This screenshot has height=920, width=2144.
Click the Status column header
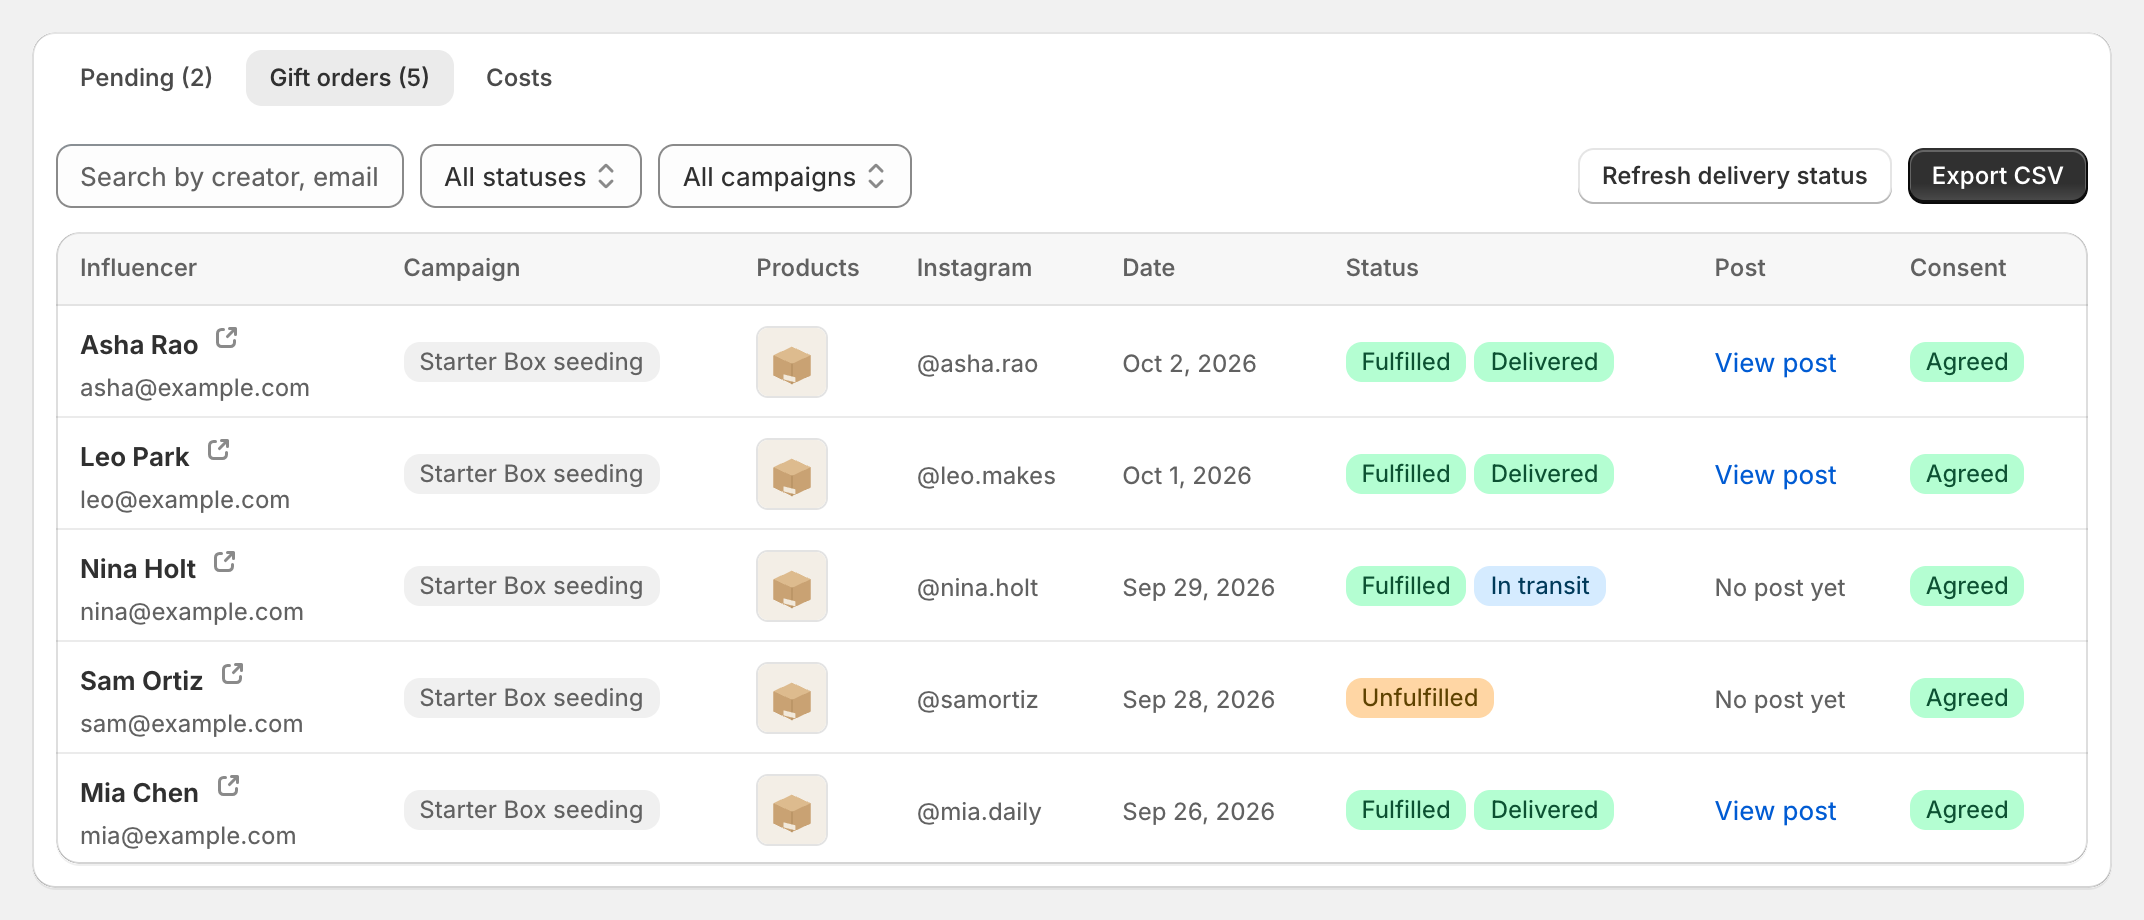pos(1382,268)
